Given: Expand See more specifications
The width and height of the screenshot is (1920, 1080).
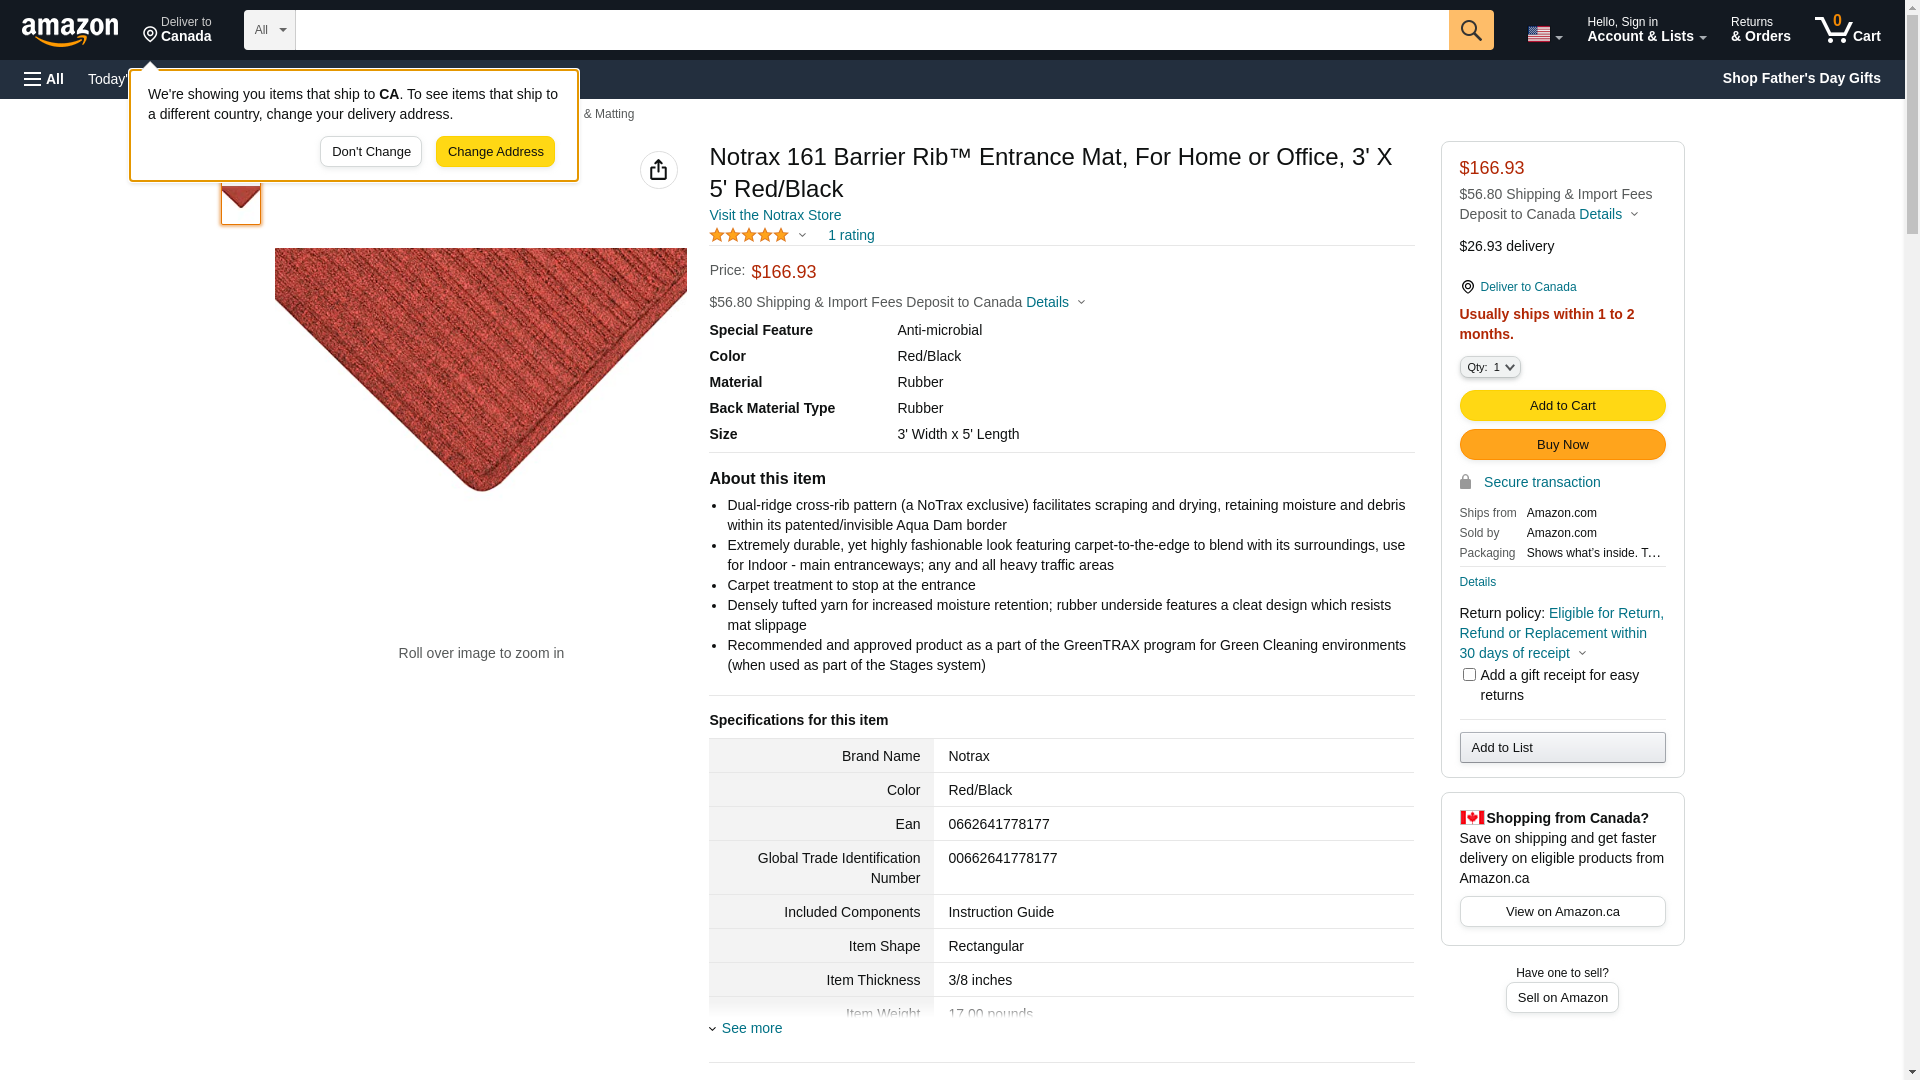Looking at the screenshot, I should (x=751, y=1028).
